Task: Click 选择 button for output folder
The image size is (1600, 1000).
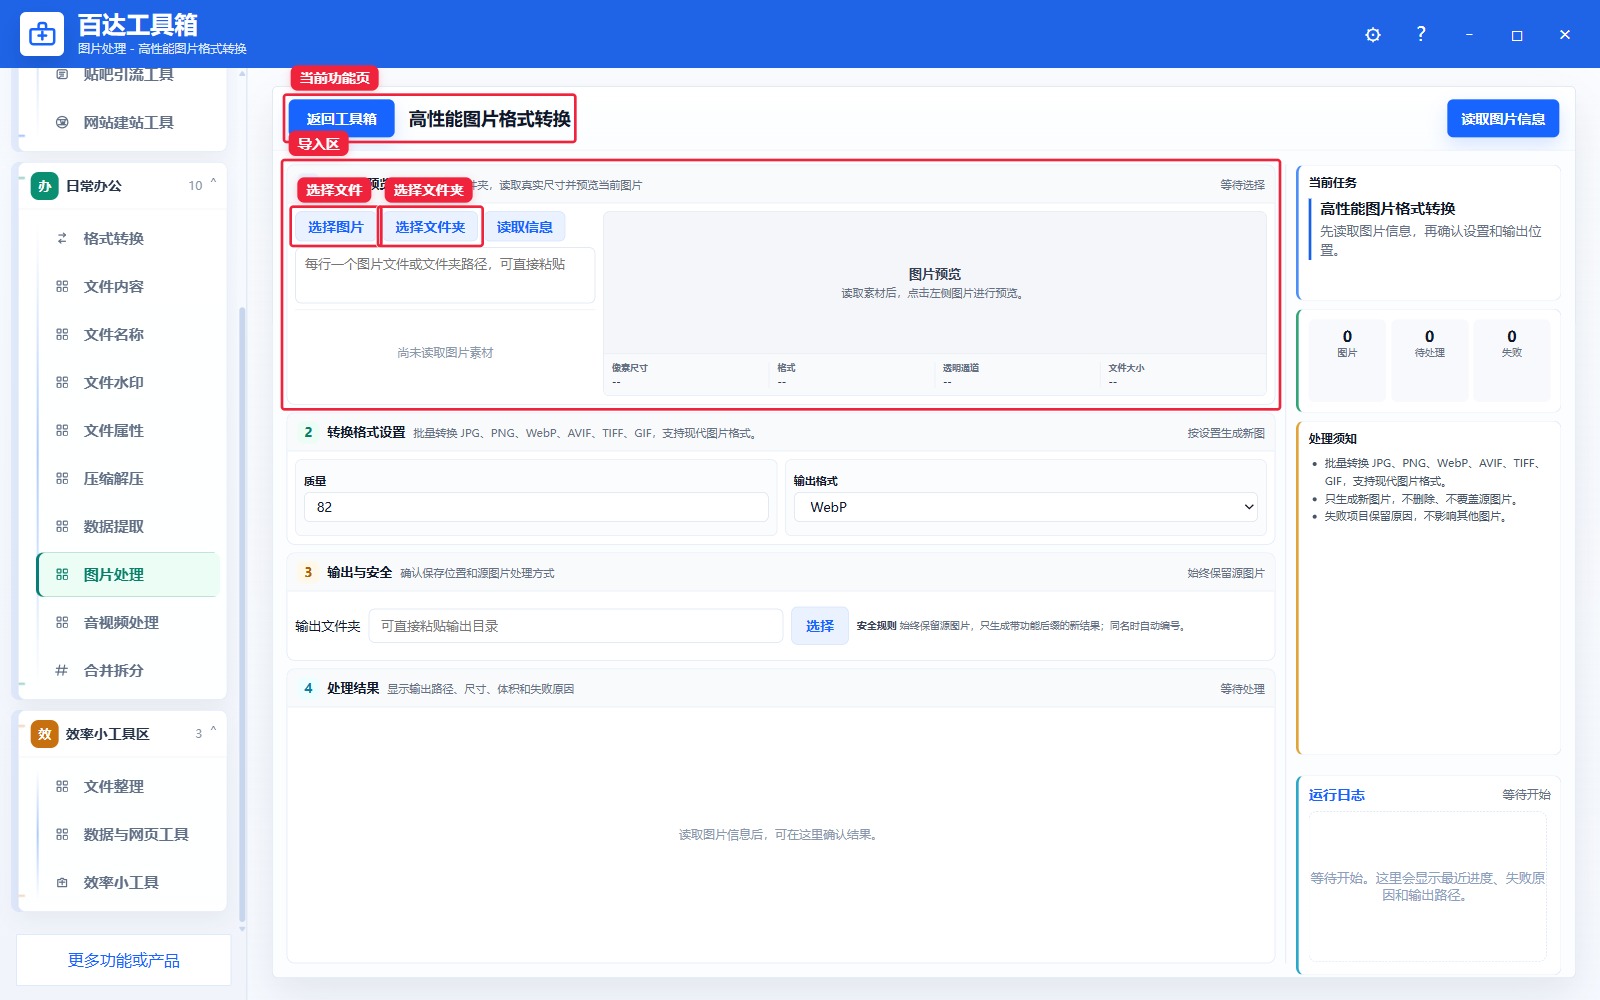Action: click(820, 626)
